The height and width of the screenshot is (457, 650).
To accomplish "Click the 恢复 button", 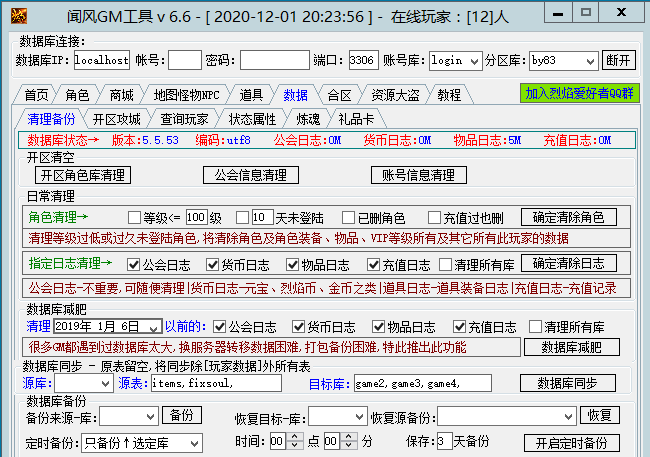I will (600, 415).
